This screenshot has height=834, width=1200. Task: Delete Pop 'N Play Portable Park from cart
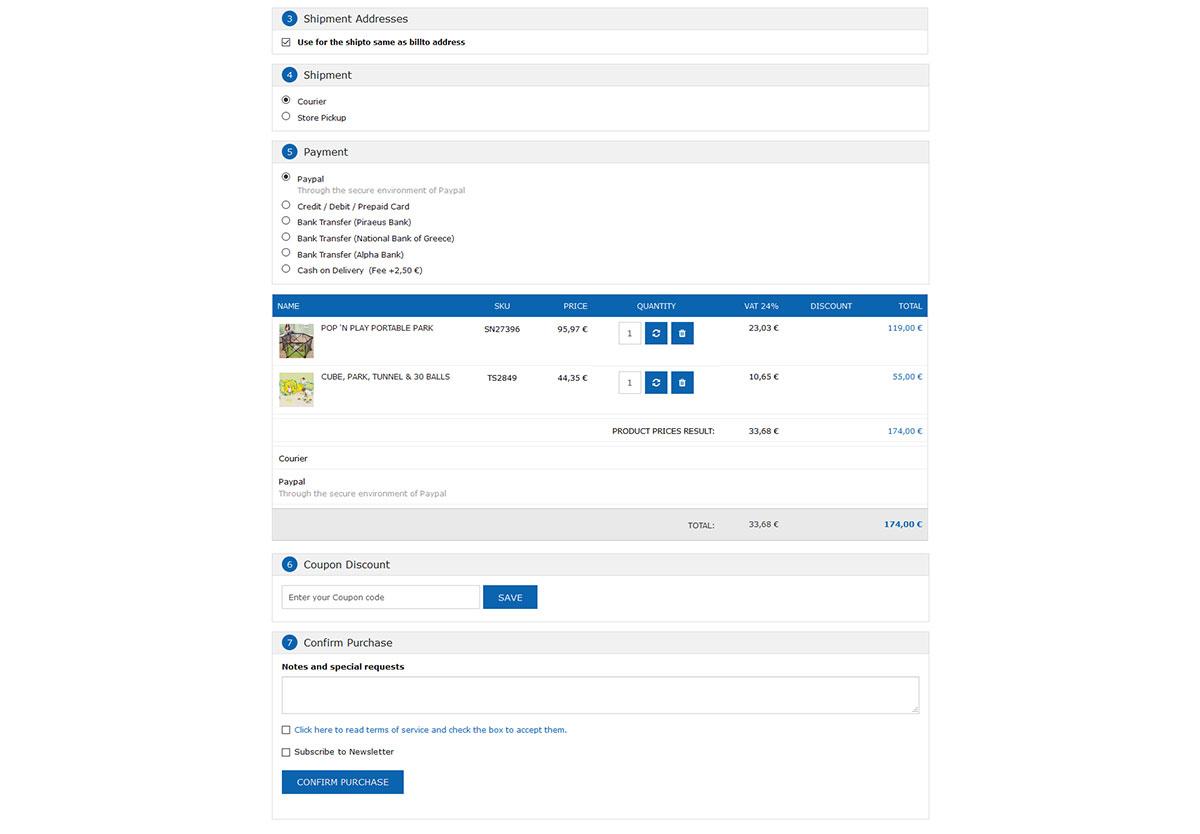pos(682,333)
